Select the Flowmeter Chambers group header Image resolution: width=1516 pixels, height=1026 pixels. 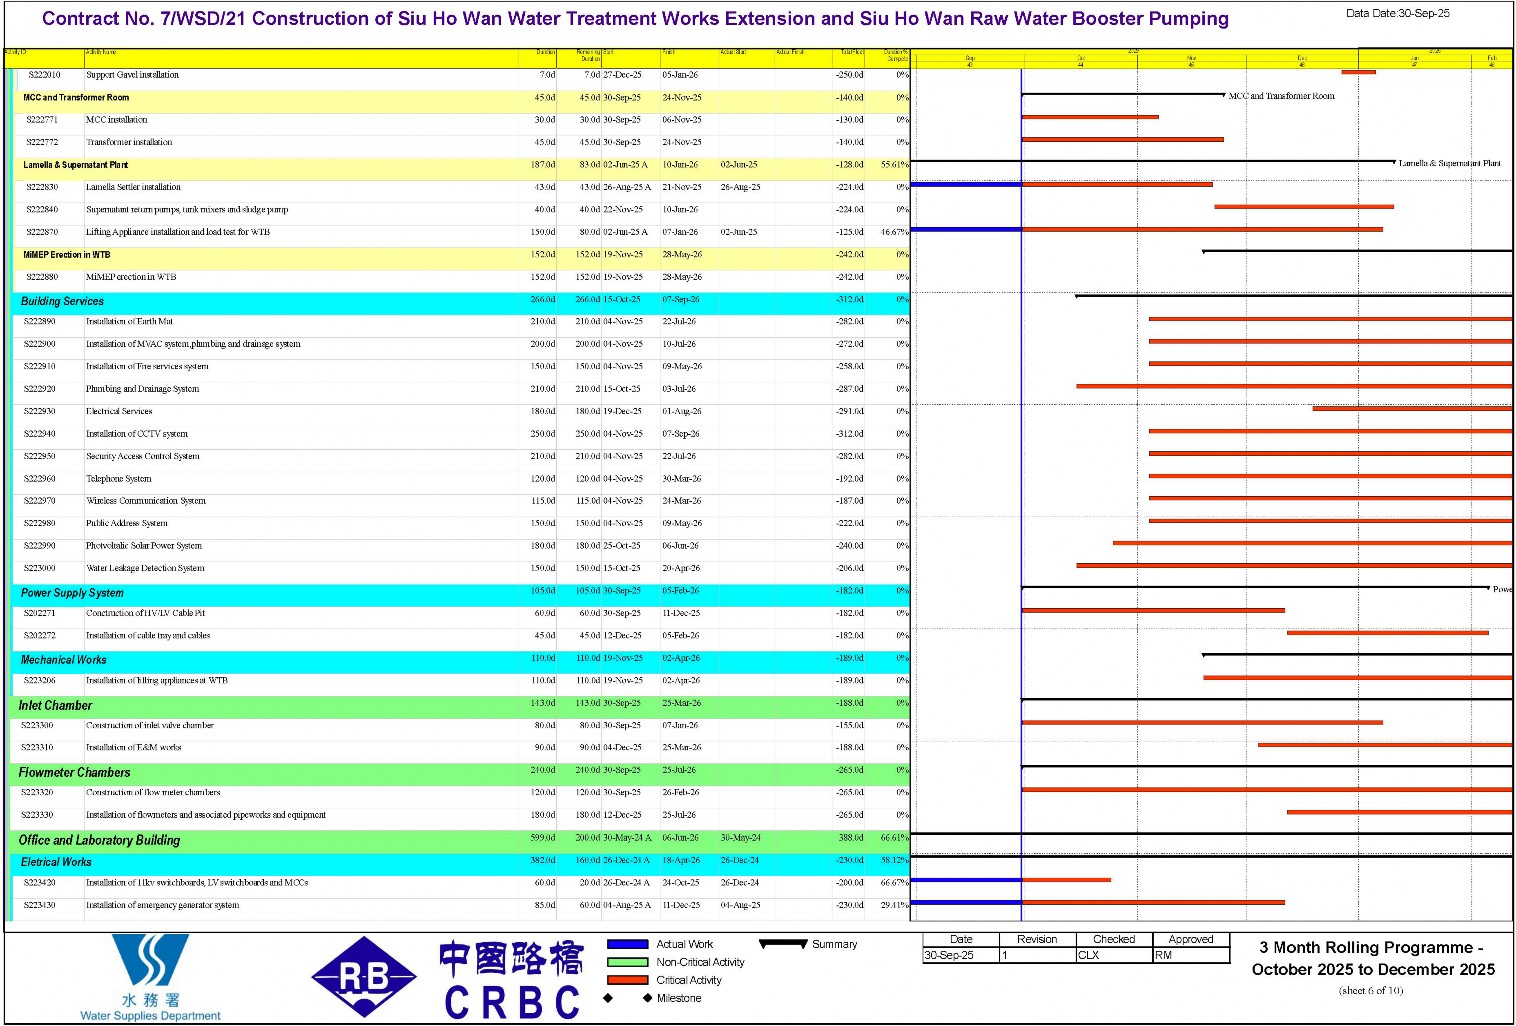(x=461, y=772)
